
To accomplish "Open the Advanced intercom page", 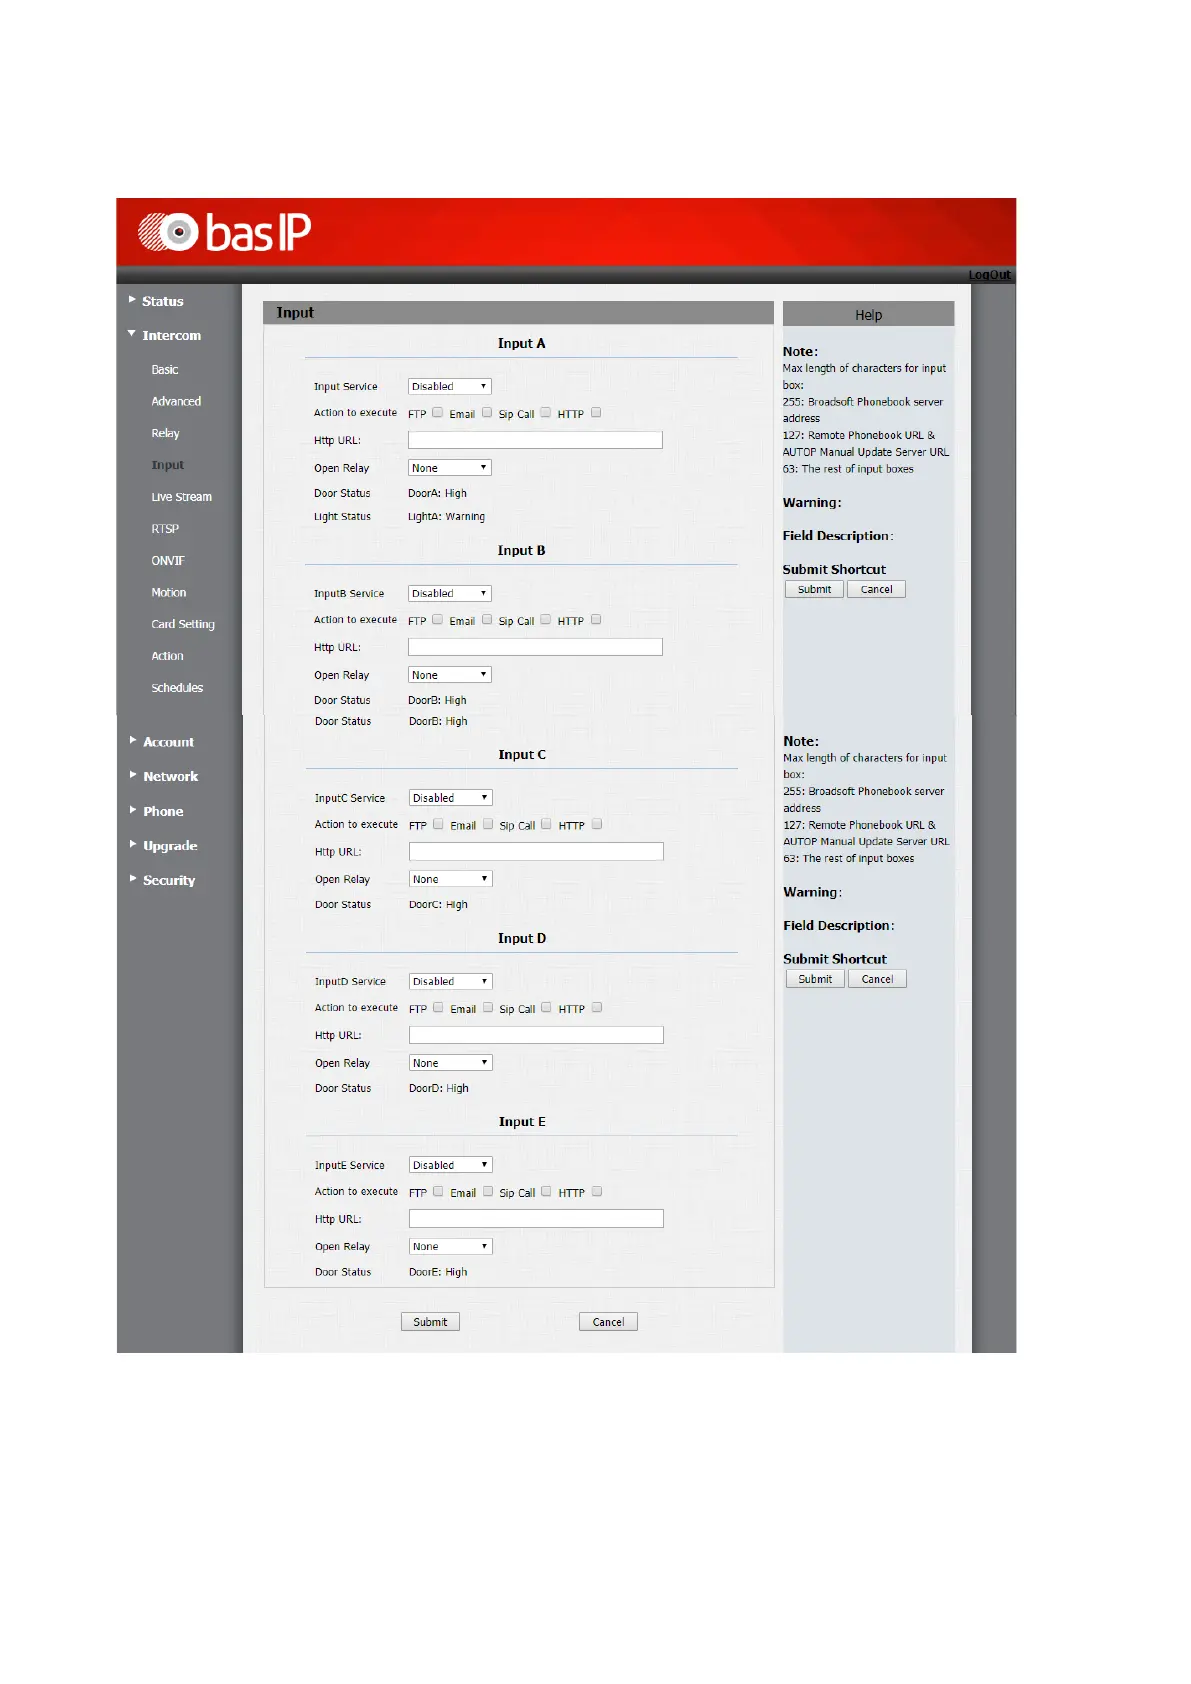I will pos(176,401).
